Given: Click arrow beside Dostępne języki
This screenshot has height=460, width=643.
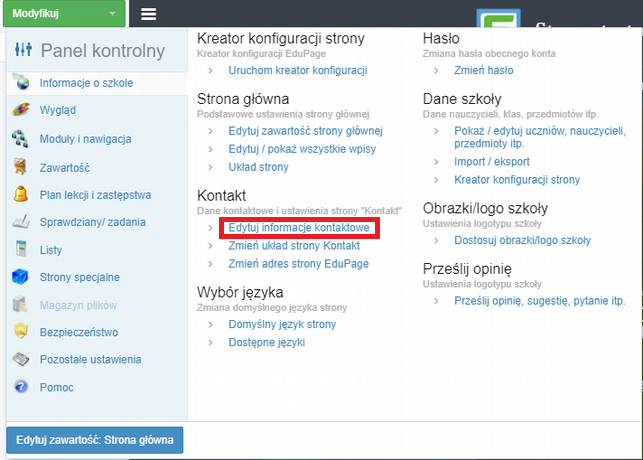Looking at the screenshot, I should (x=210, y=343).
